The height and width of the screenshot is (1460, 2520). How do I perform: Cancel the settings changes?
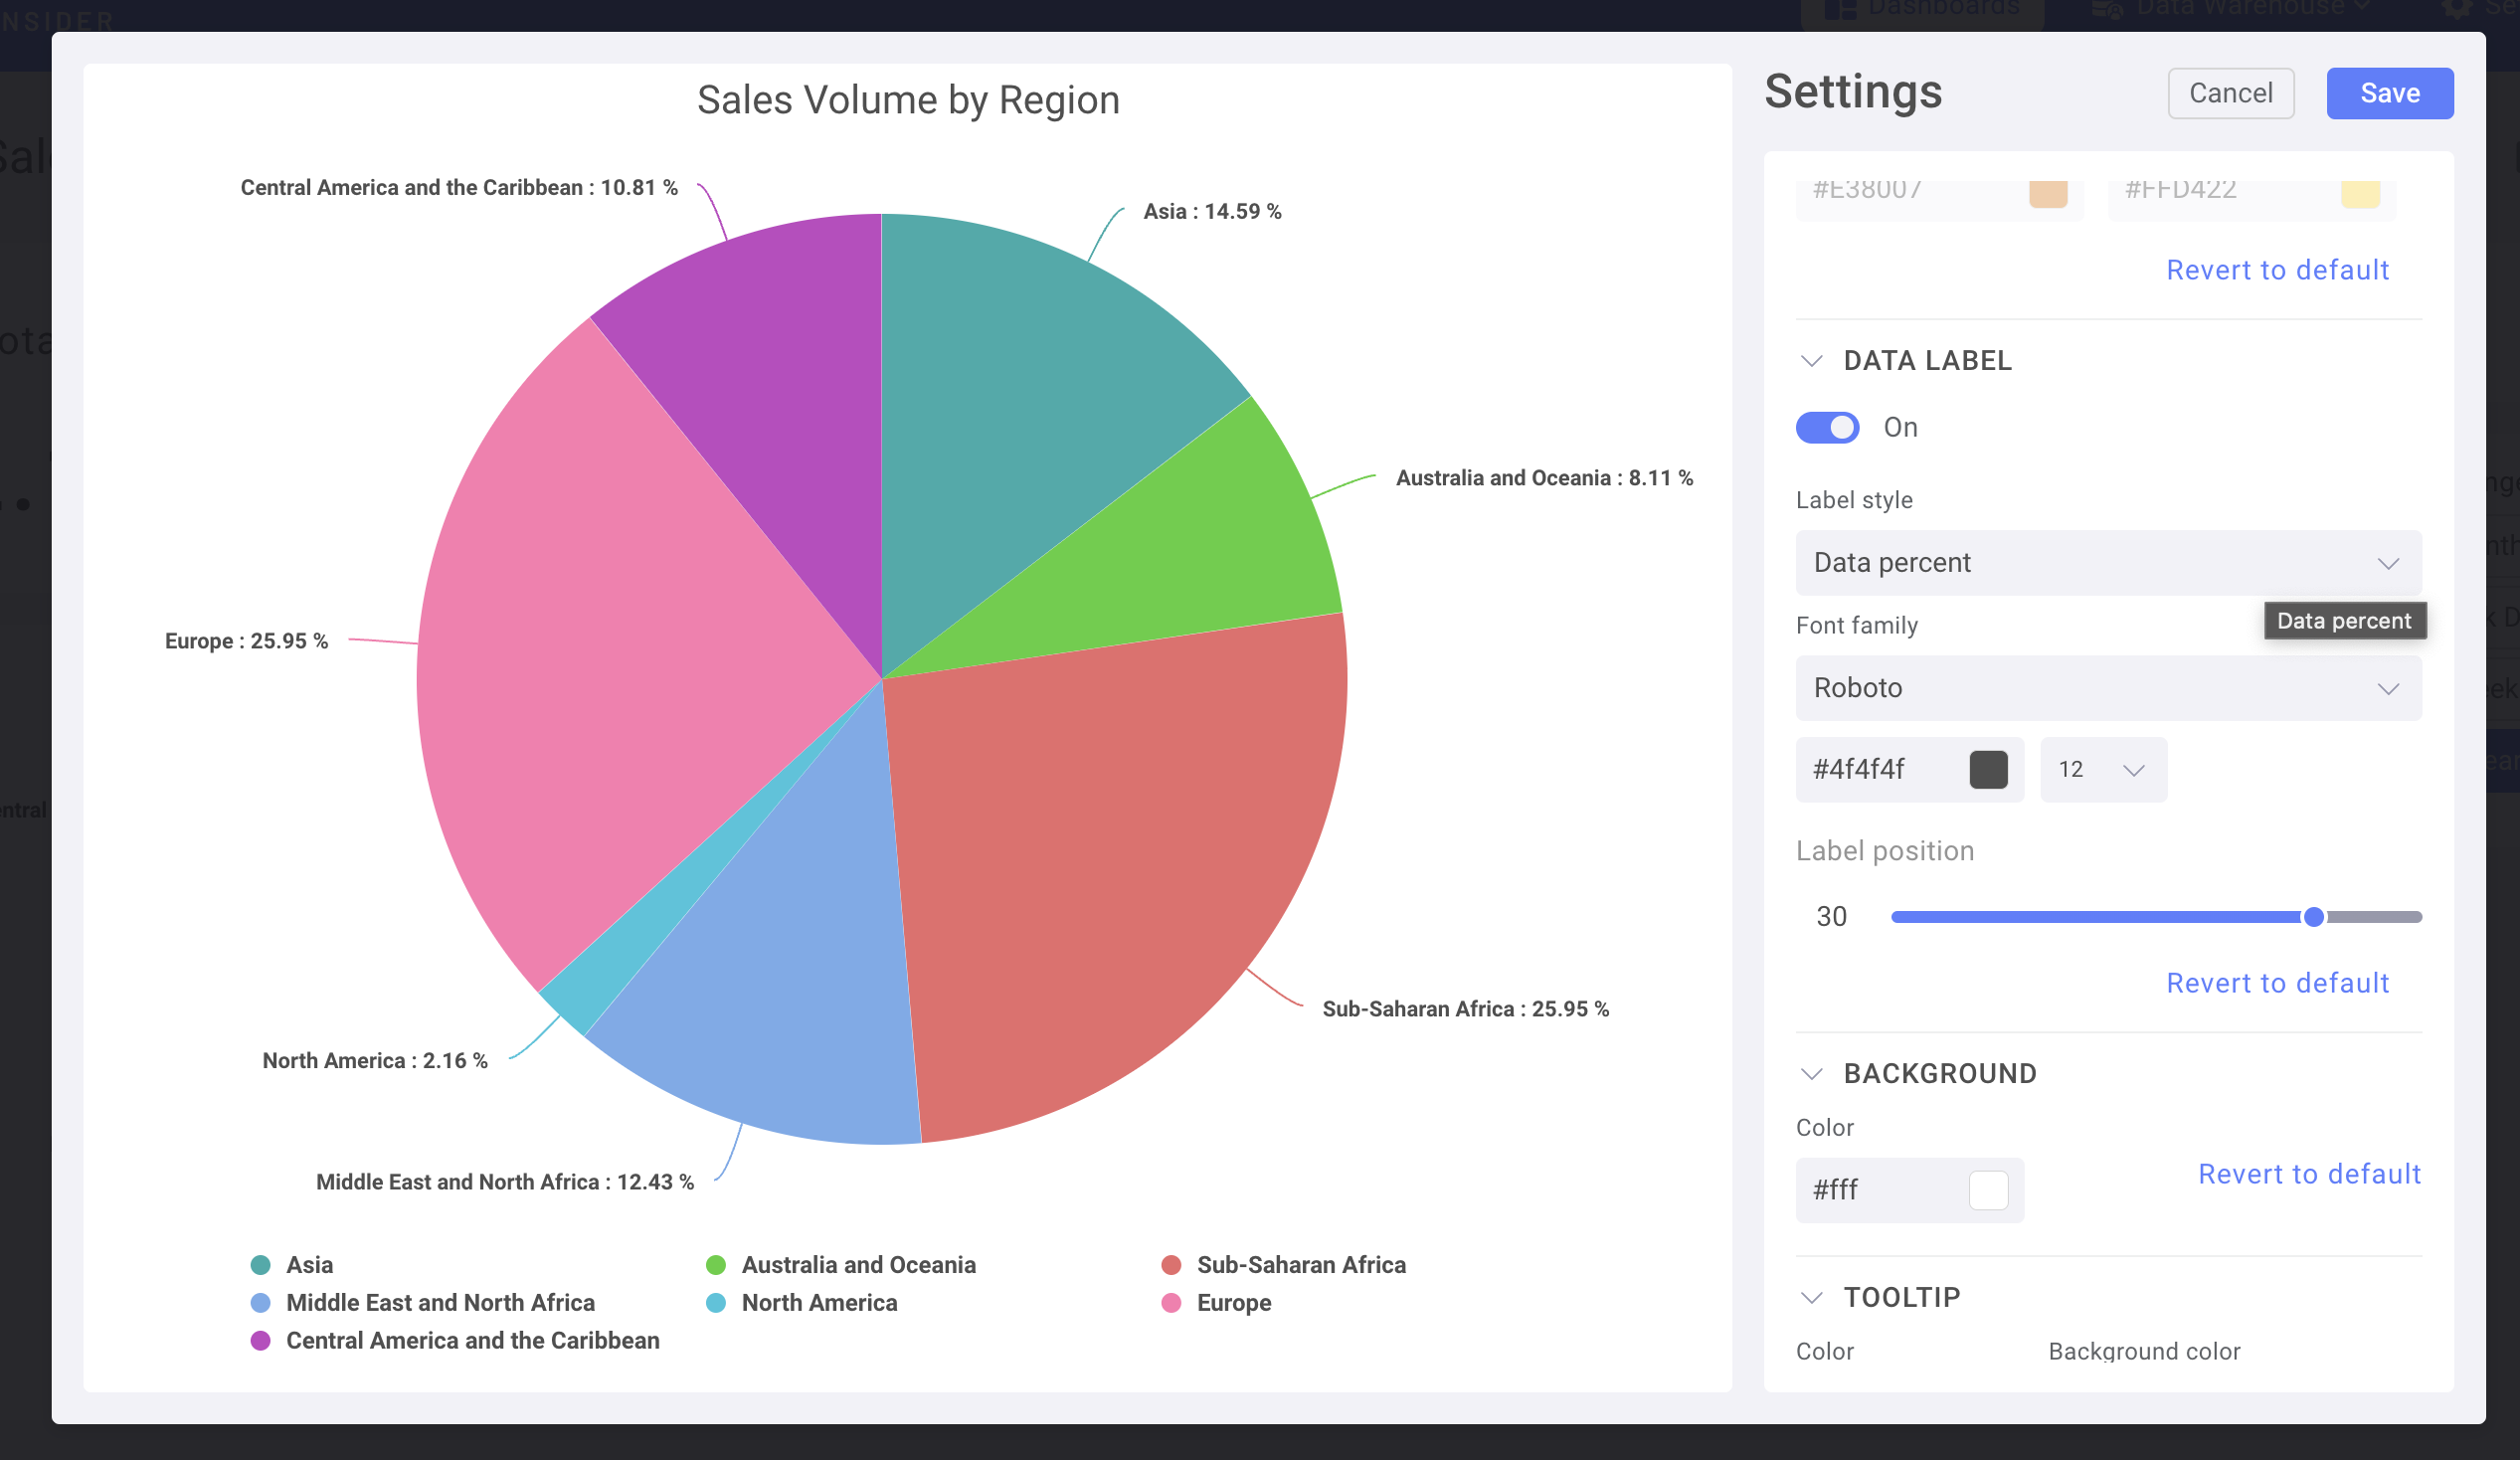click(x=2231, y=93)
